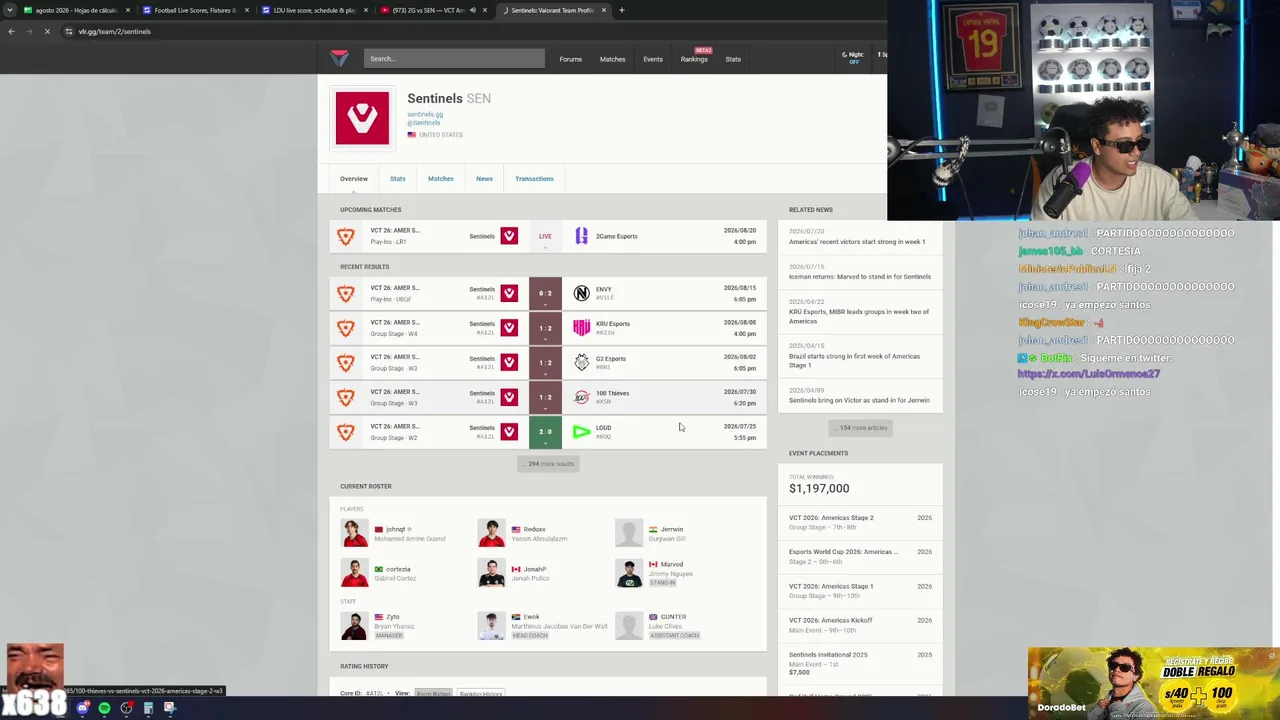The image size is (1280, 720).
Task: Open Events in the site navigation
Action: click(653, 59)
